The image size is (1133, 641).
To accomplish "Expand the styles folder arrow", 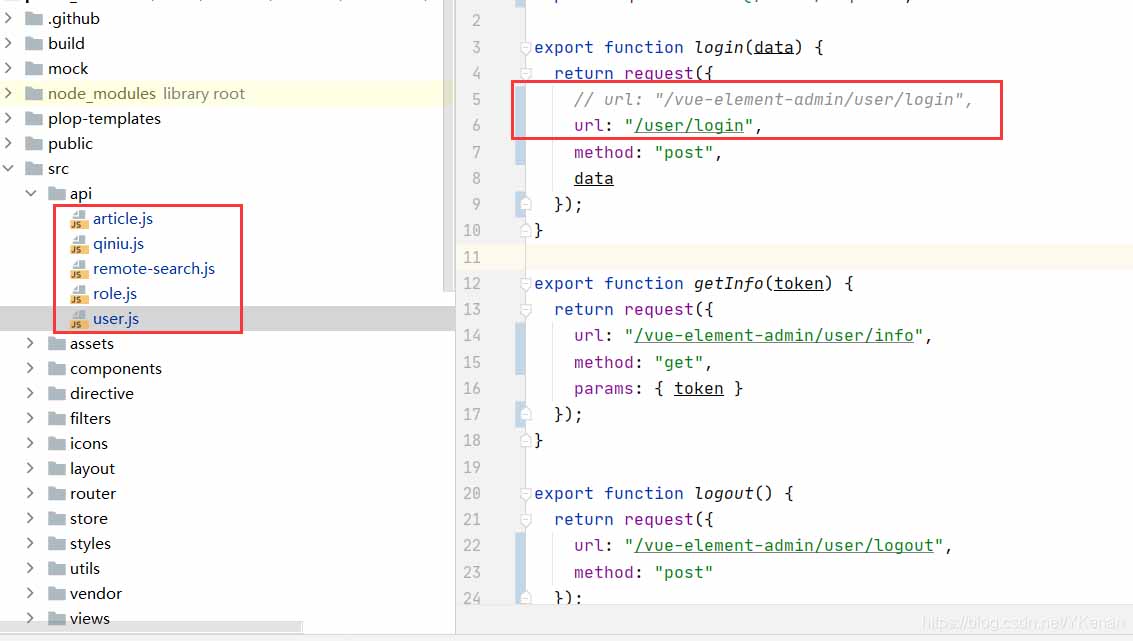I will pos(30,543).
